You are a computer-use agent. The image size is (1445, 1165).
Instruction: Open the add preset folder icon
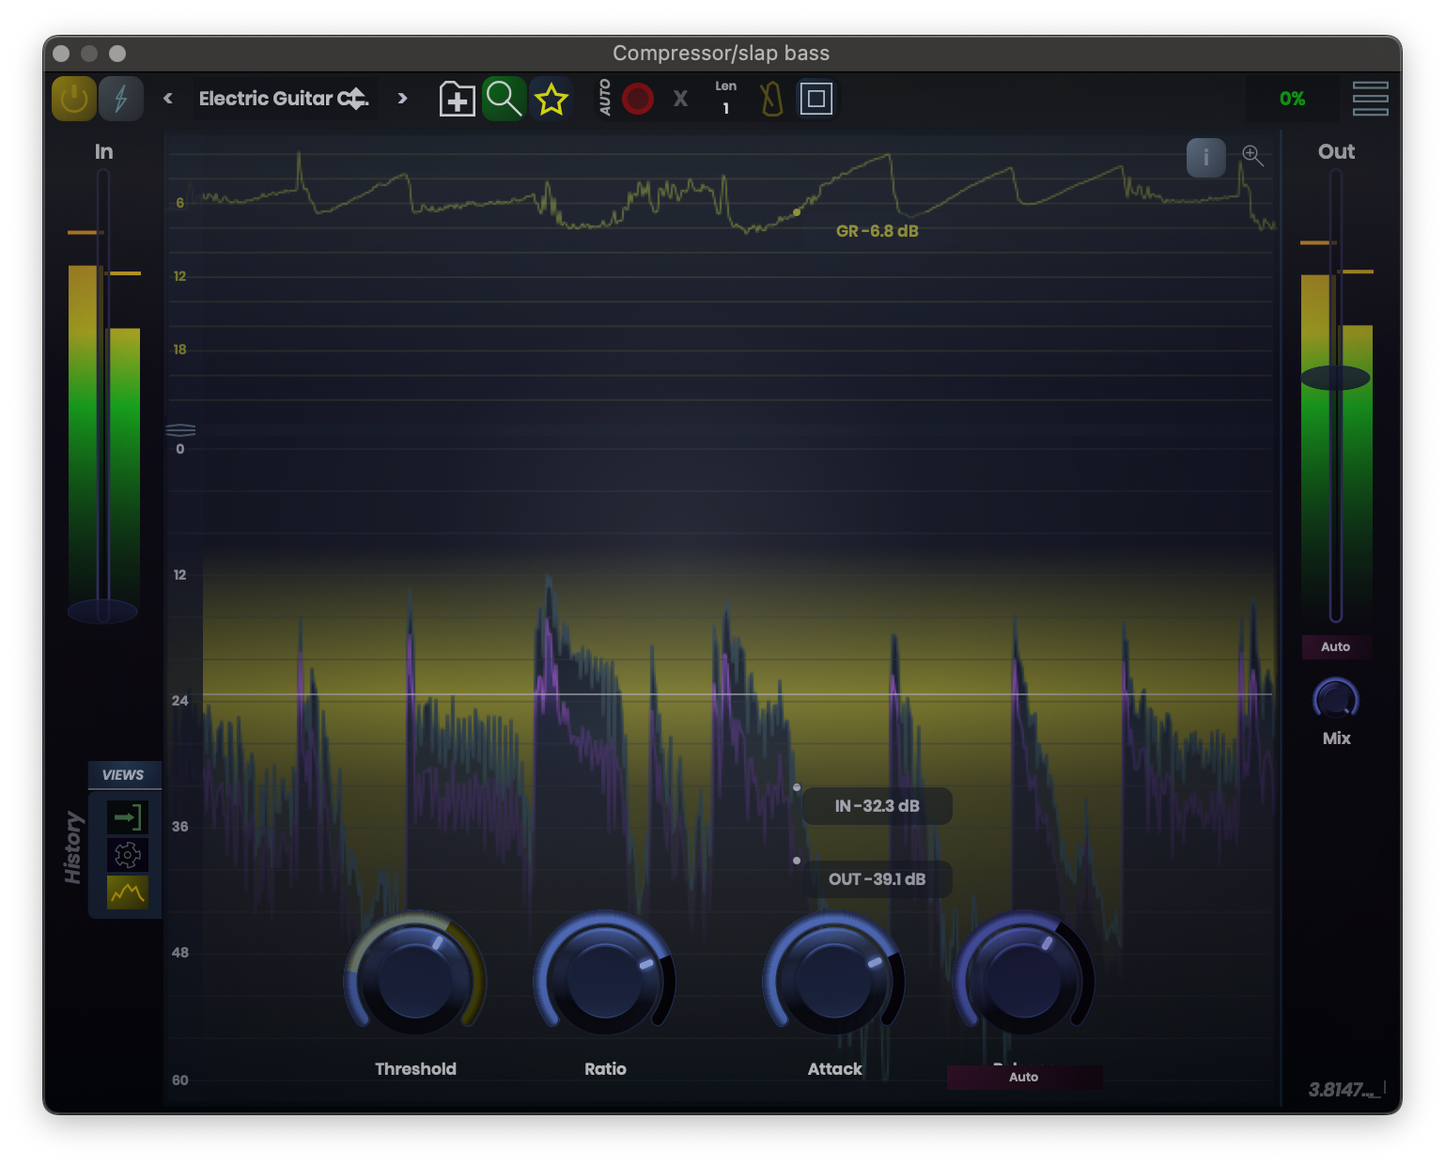click(x=457, y=98)
